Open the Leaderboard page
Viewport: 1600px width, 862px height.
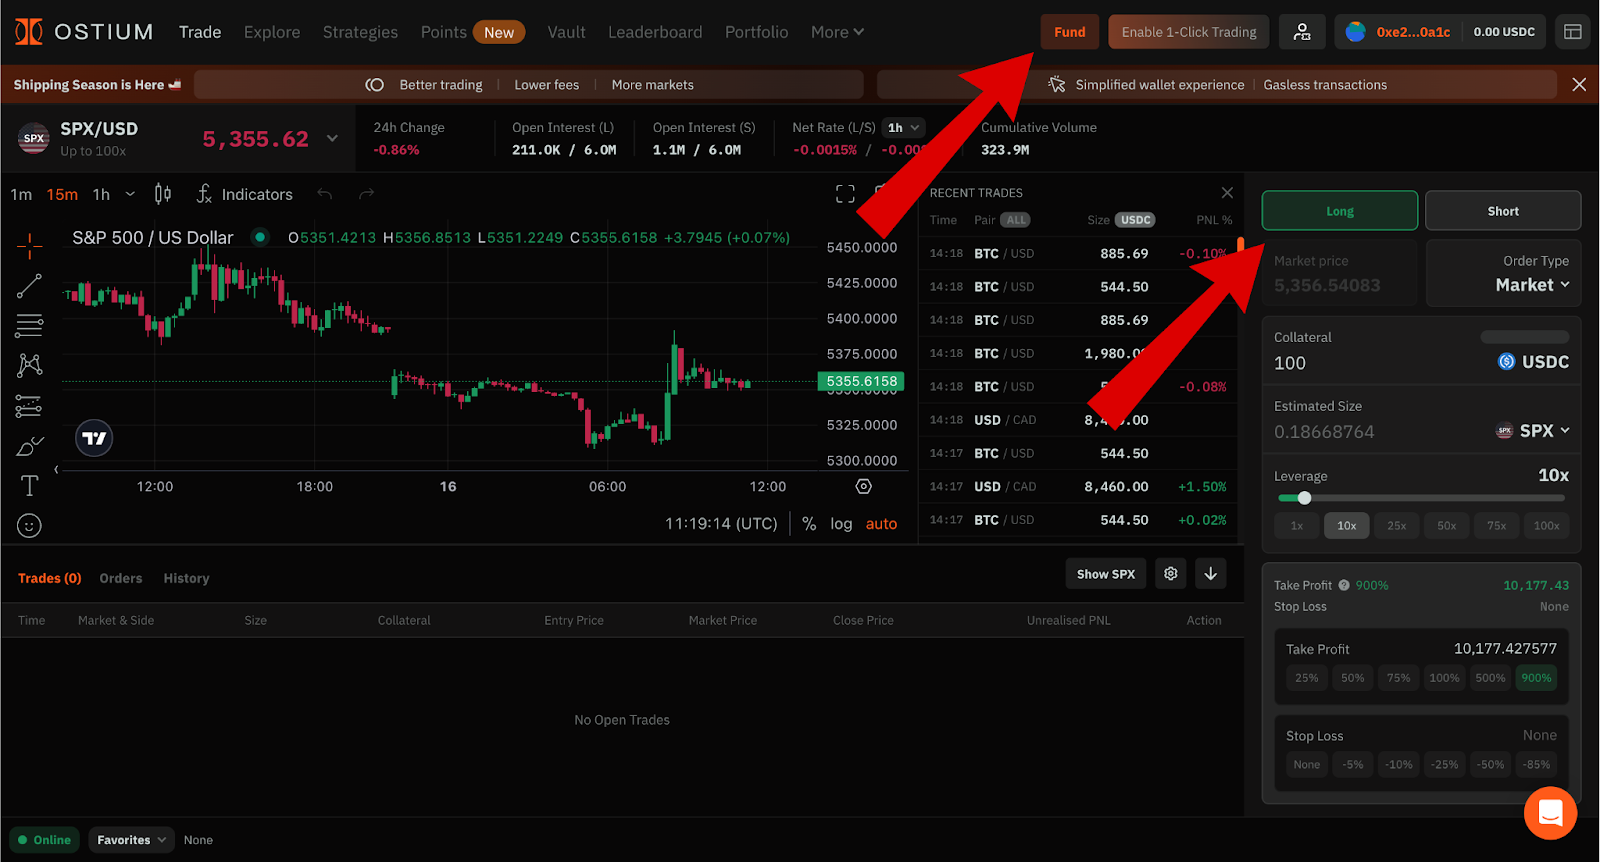click(x=655, y=32)
